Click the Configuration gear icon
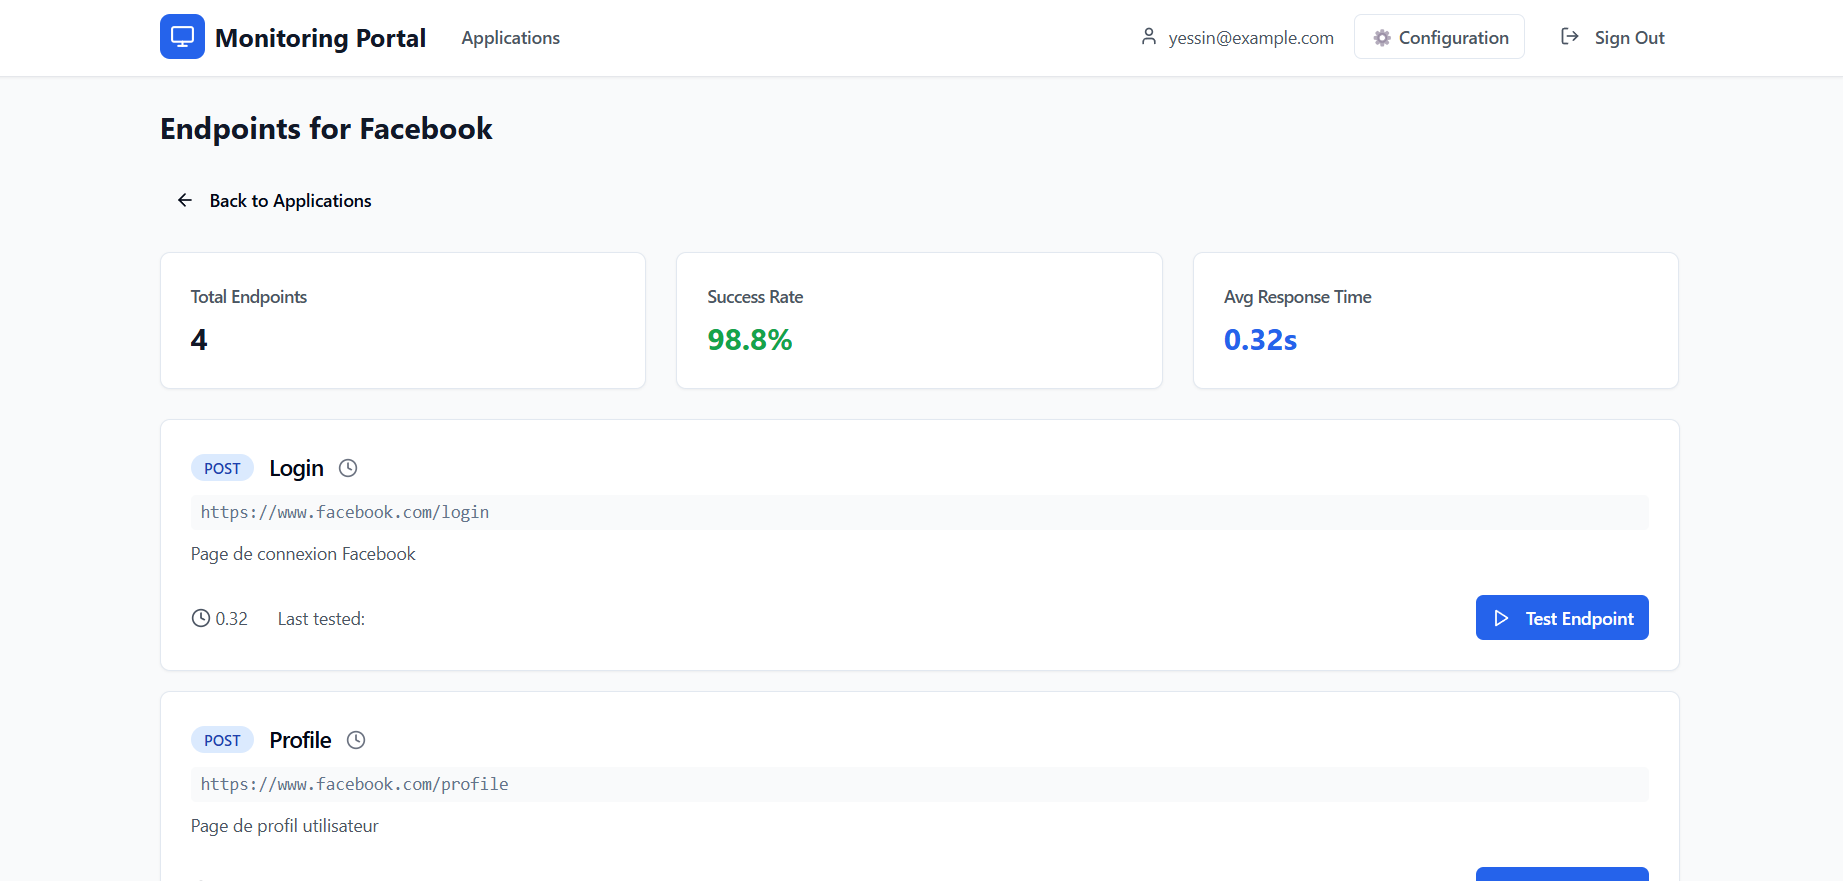Screen dimensions: 1845x881 tap(1382, 38)
